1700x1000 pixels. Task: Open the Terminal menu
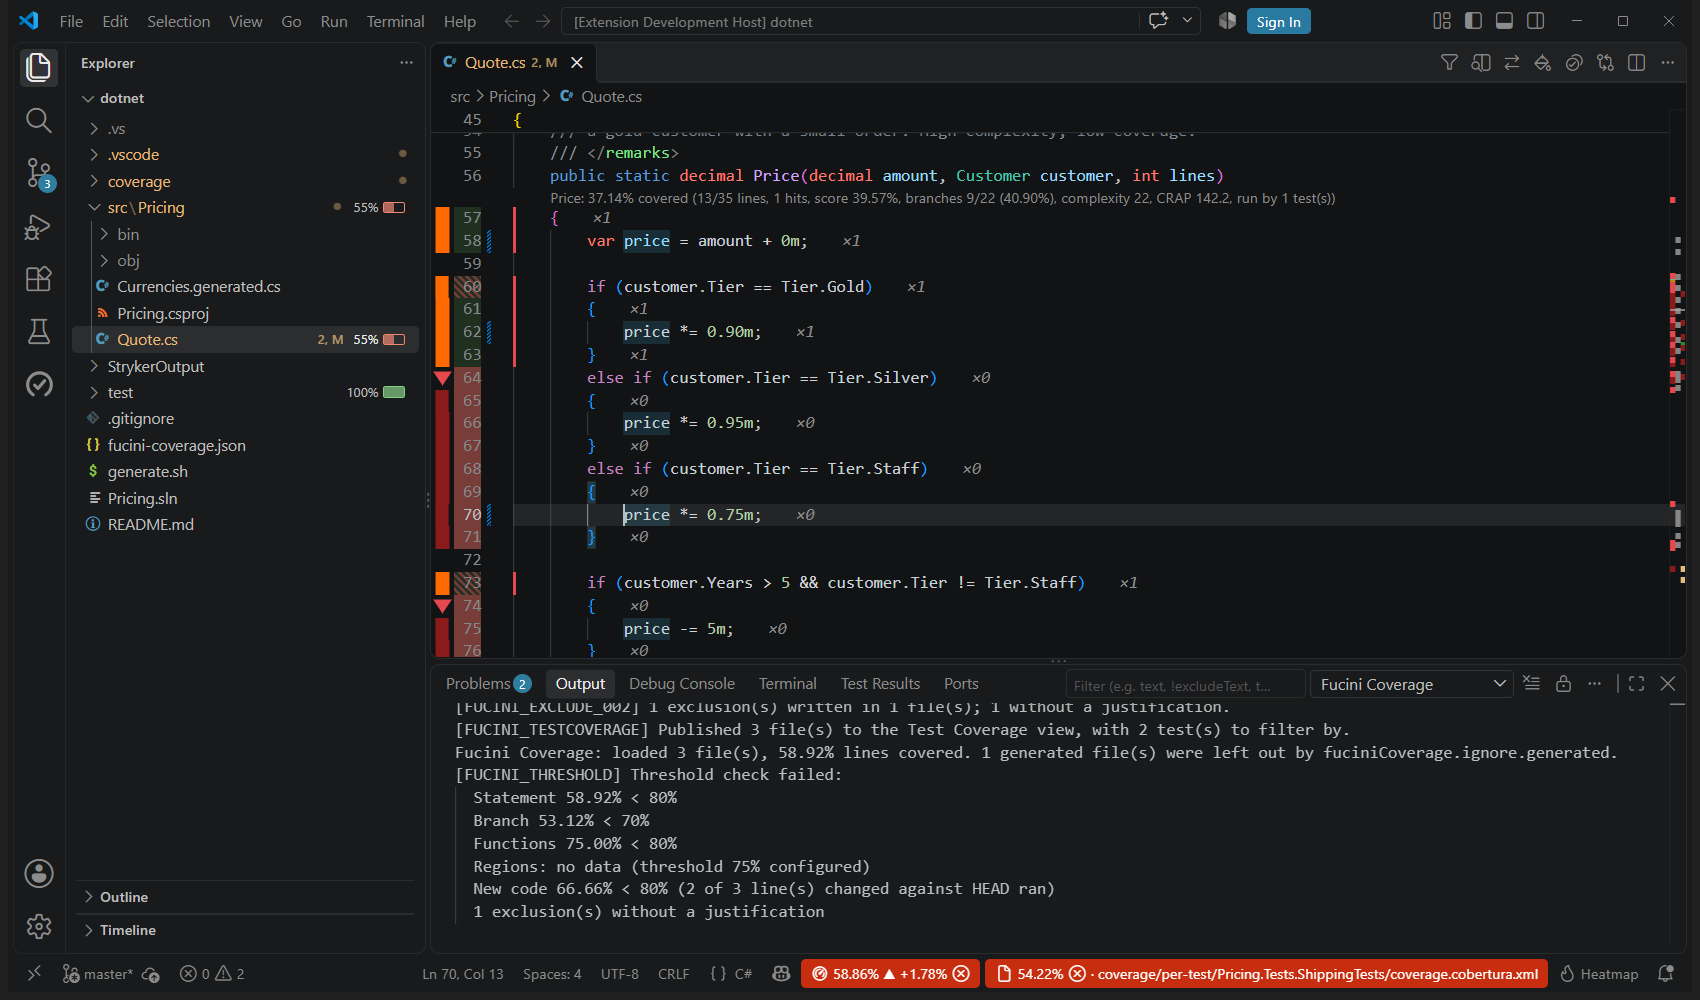395,21
